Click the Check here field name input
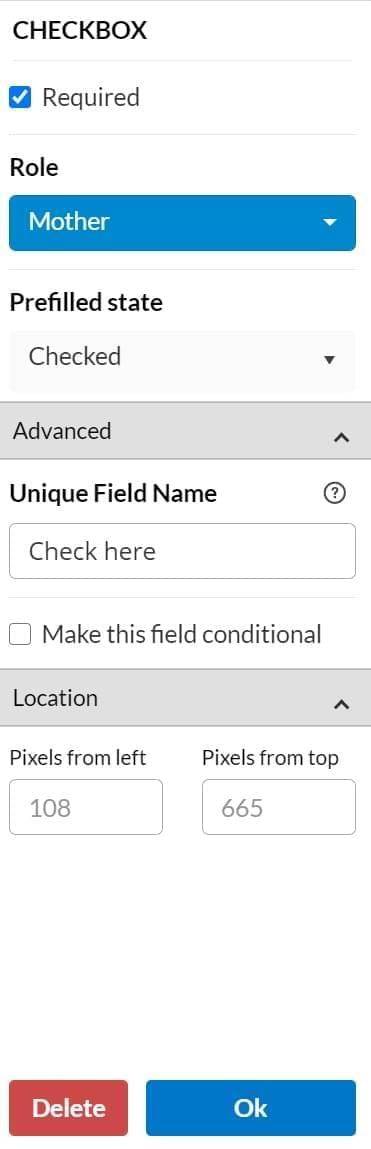371x1149 pixels. point(183,551)
